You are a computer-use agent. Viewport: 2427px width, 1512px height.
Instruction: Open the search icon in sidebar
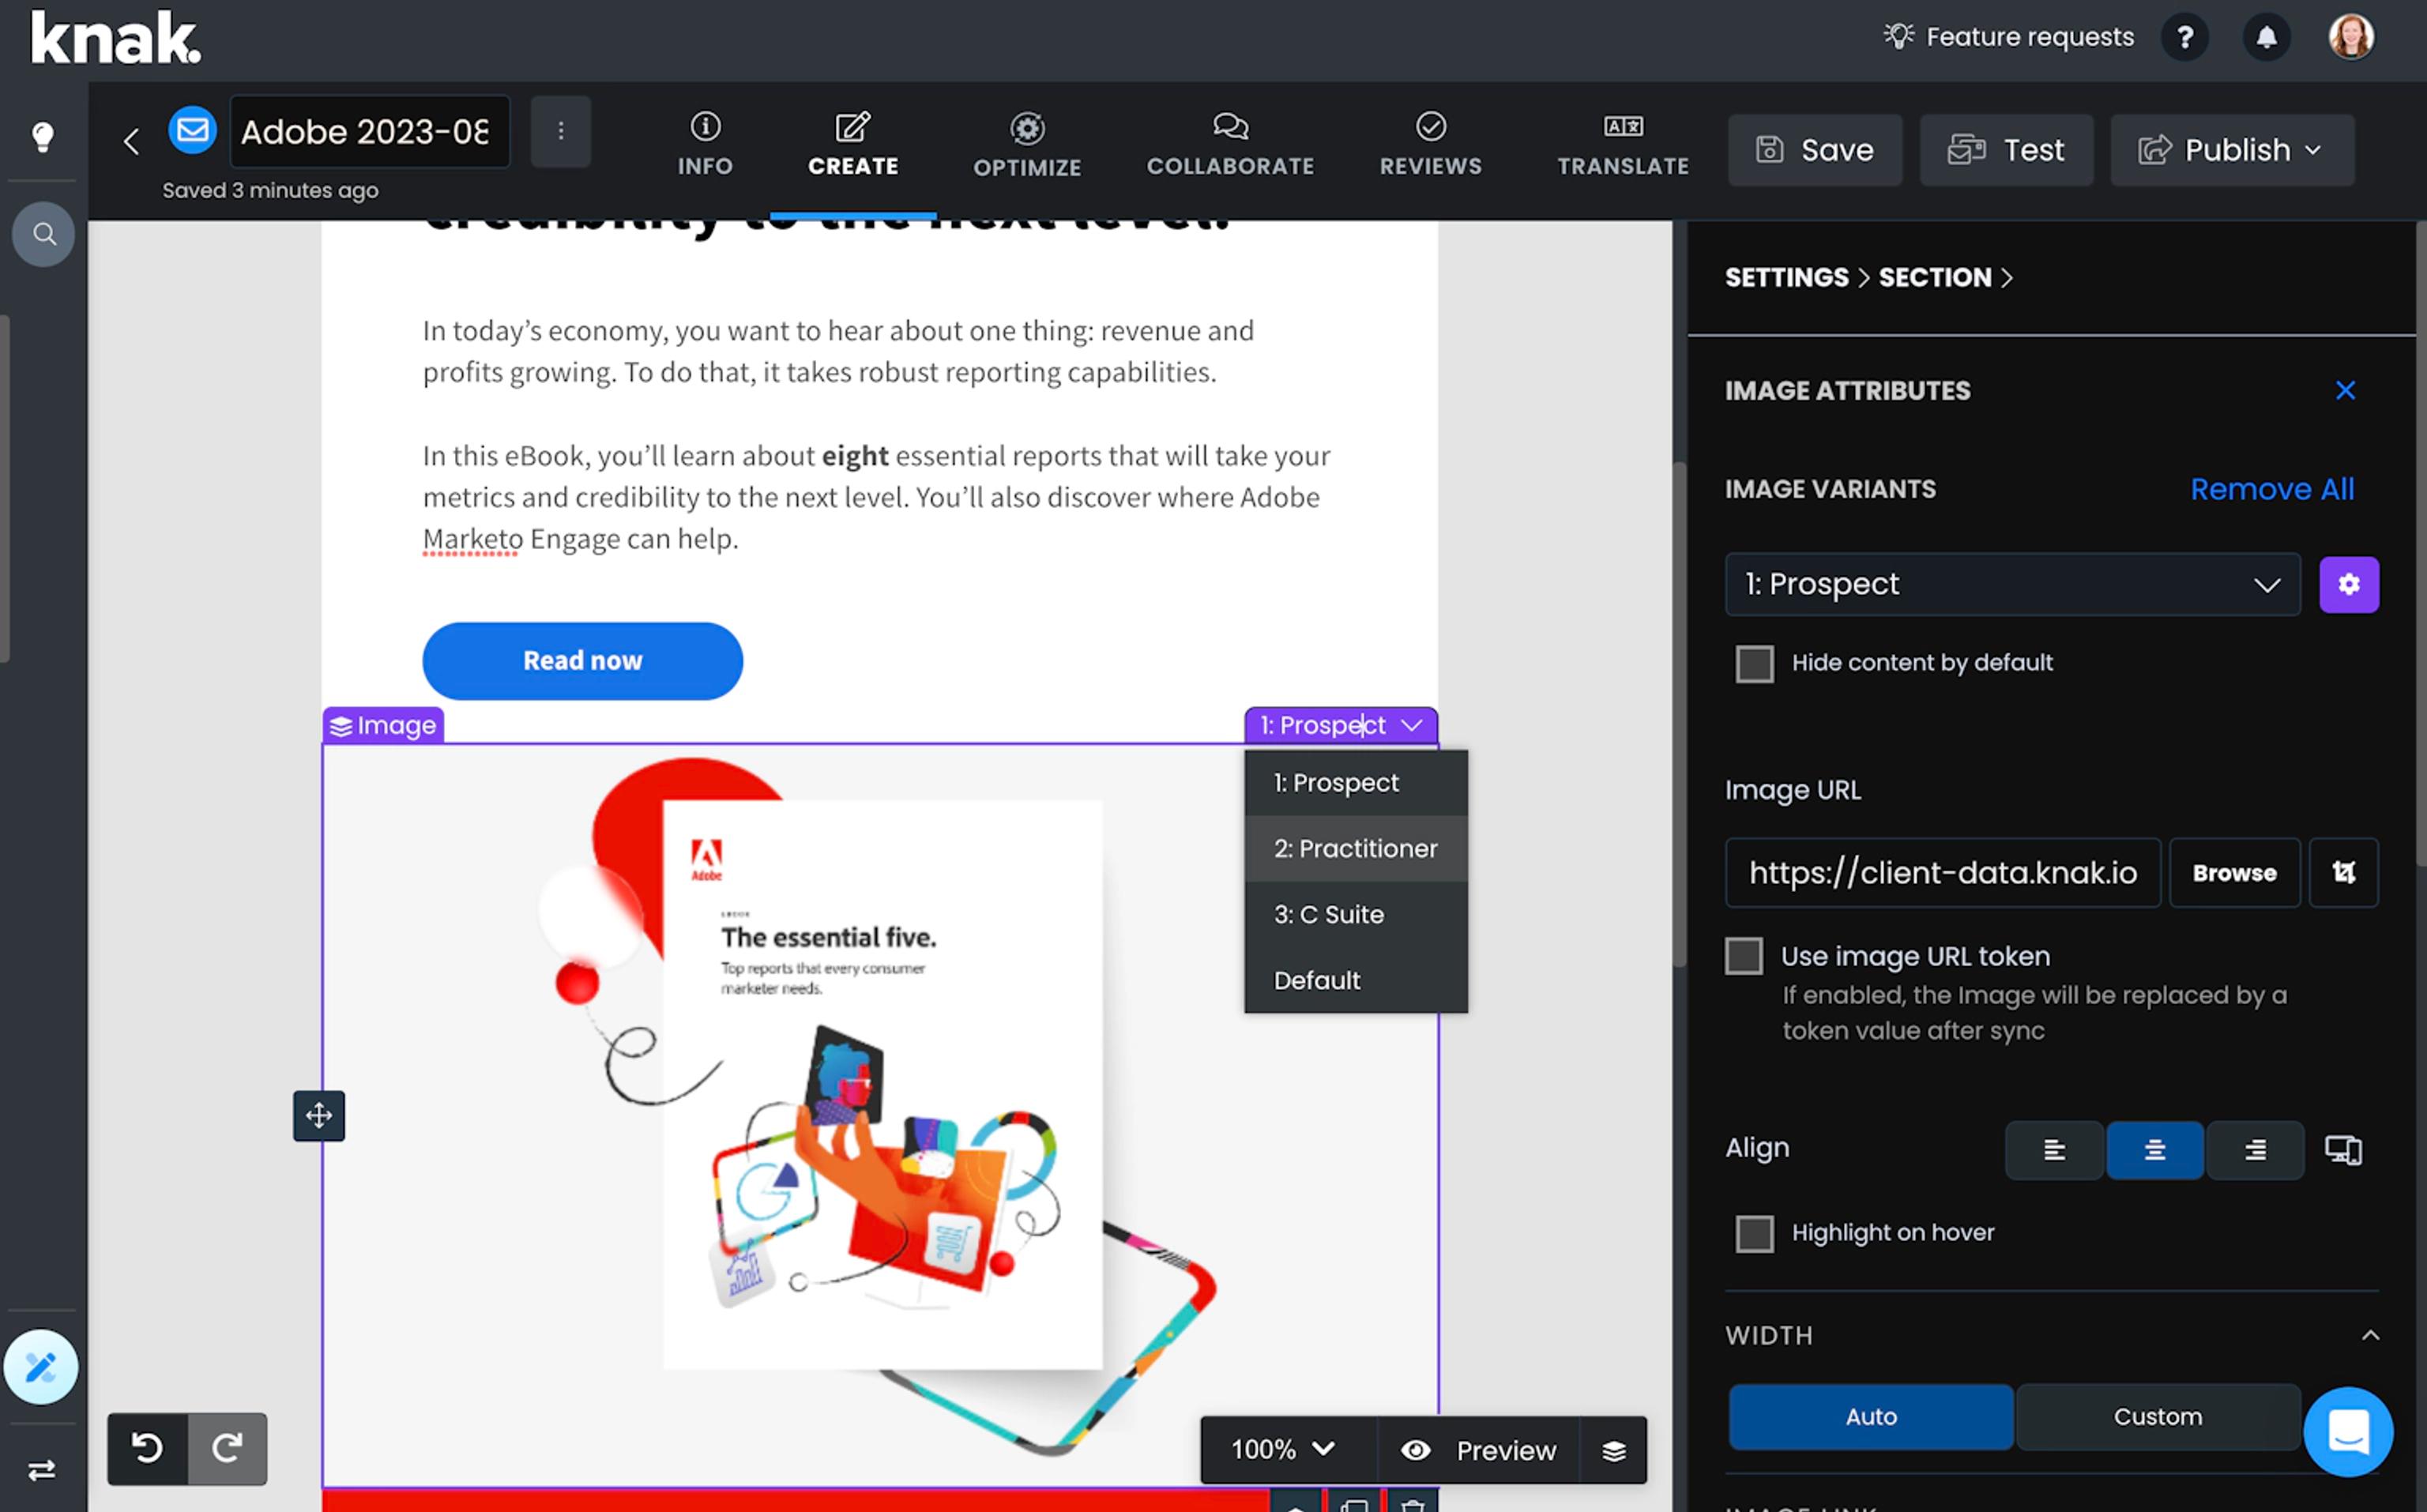[43, 234]
